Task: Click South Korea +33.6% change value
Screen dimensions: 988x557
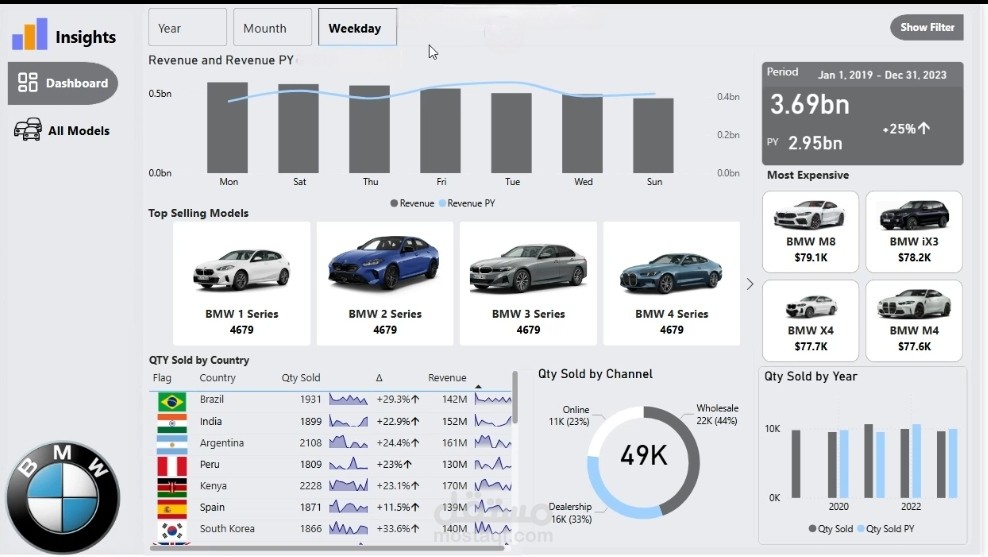Action: pyautogui.click(x=398, y=529)
